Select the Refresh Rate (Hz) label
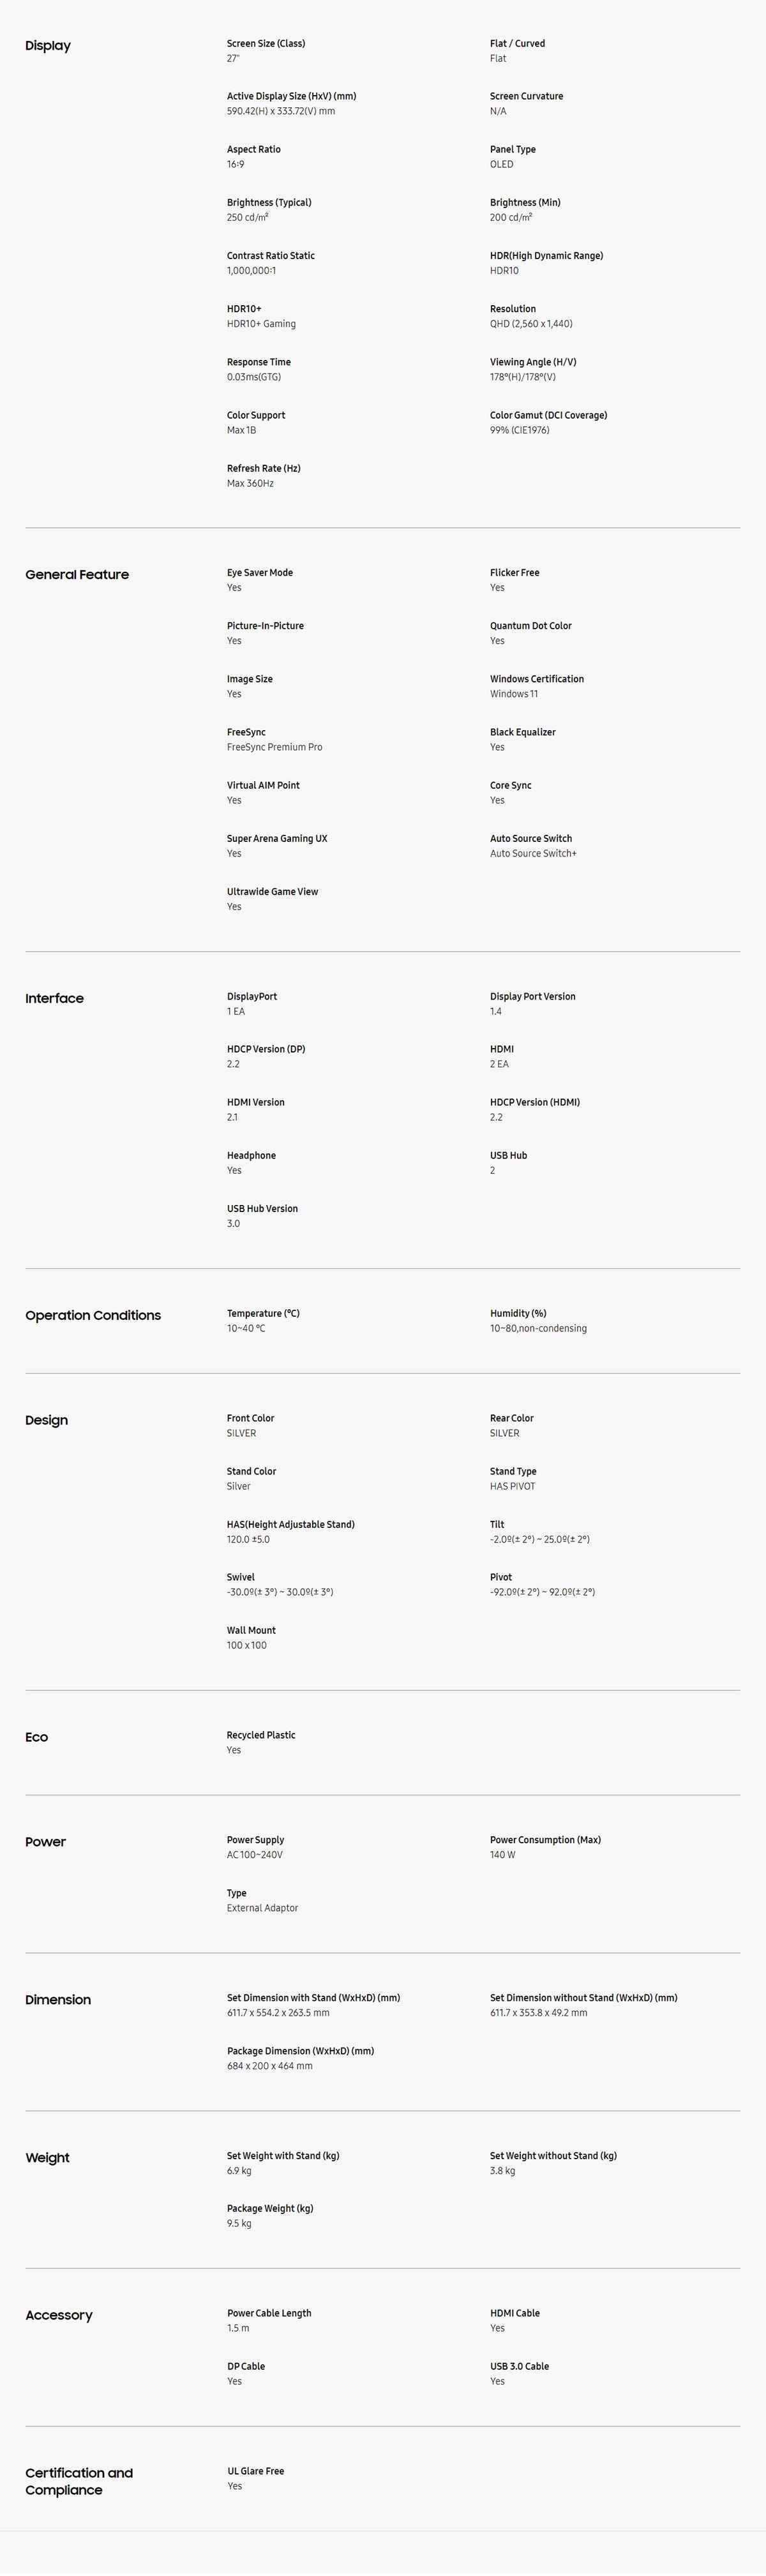The width and height of the screenshot is (766, 2576). coord(263,469)
